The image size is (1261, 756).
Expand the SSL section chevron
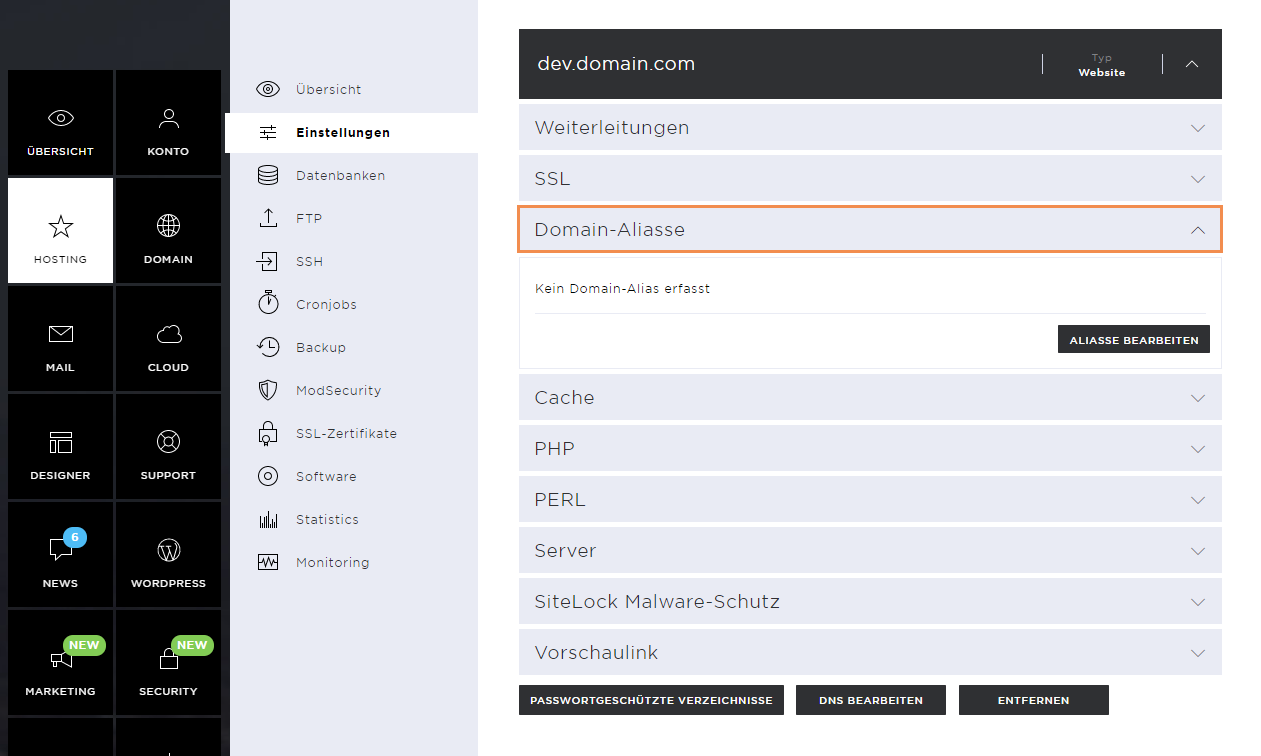[1198, 180]
